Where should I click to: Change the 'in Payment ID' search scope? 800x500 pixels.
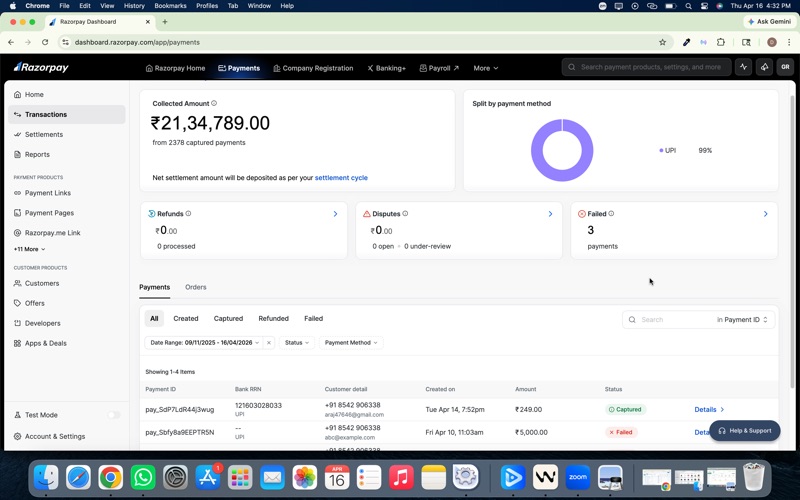[742, 319]
